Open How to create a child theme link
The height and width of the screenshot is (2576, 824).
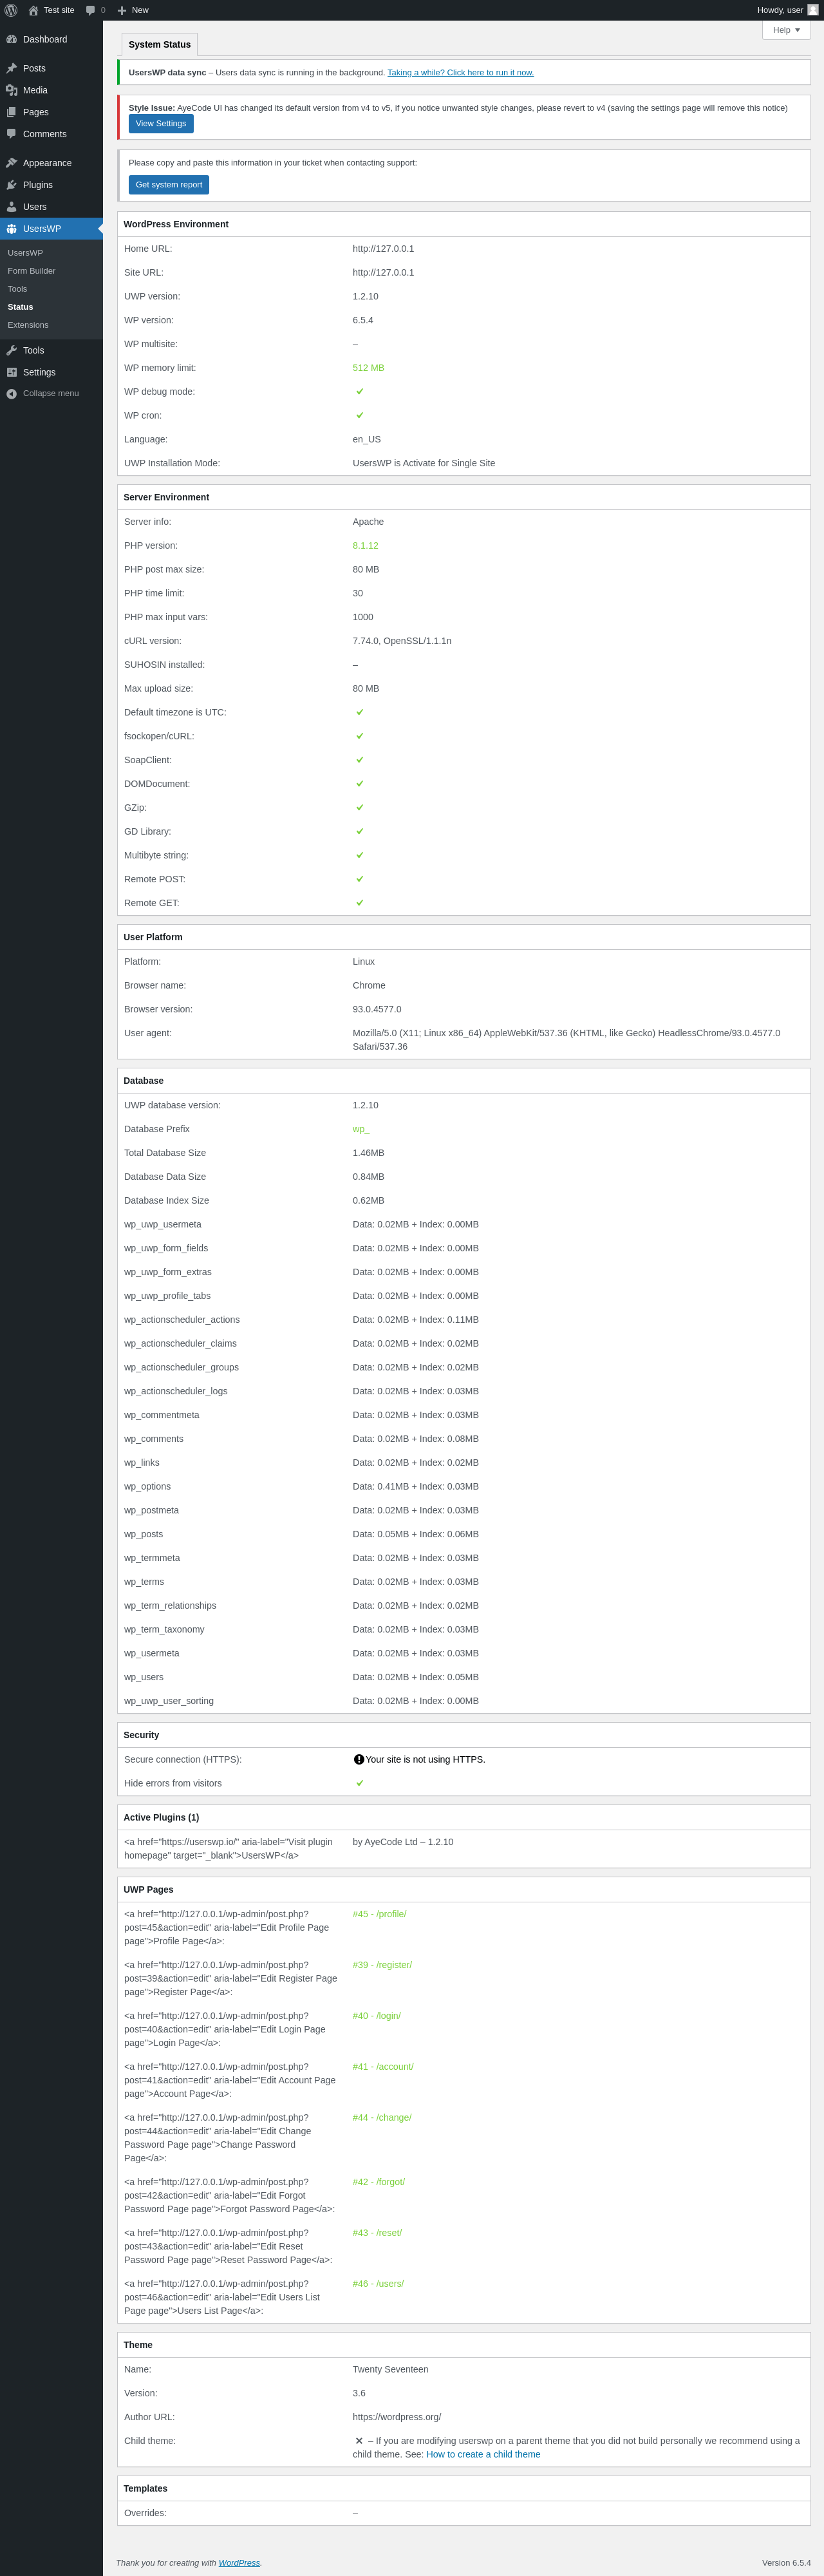tap(483, 2454)
